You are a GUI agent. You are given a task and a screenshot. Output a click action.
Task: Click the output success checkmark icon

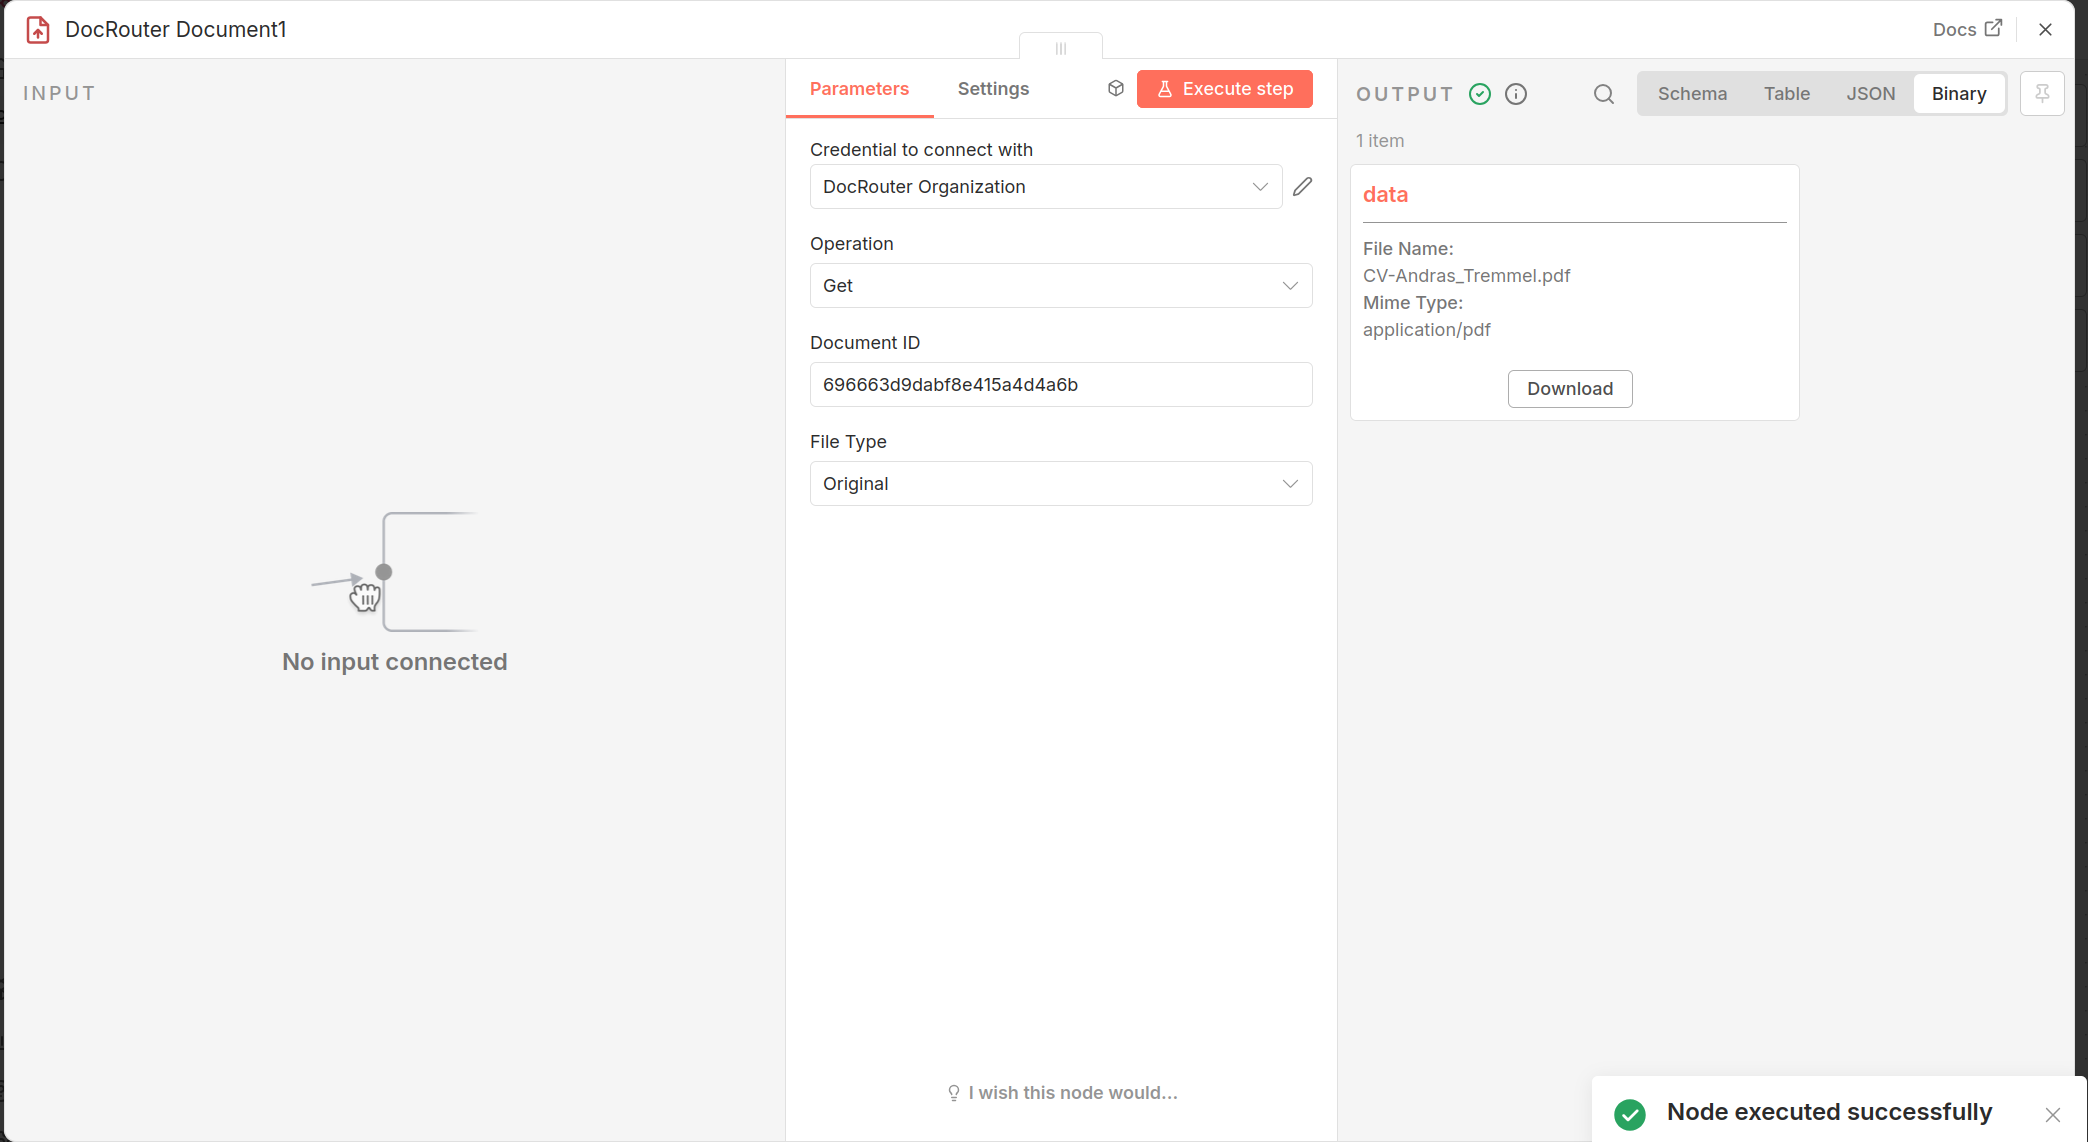pos(1480,94)
